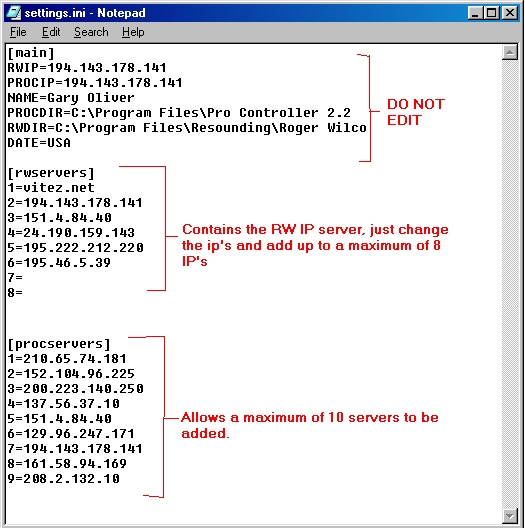Click on the 1=vitez.net entry
Image resolution: width=525 pixels, height=528 pixels.
click(x=51, y=188)
